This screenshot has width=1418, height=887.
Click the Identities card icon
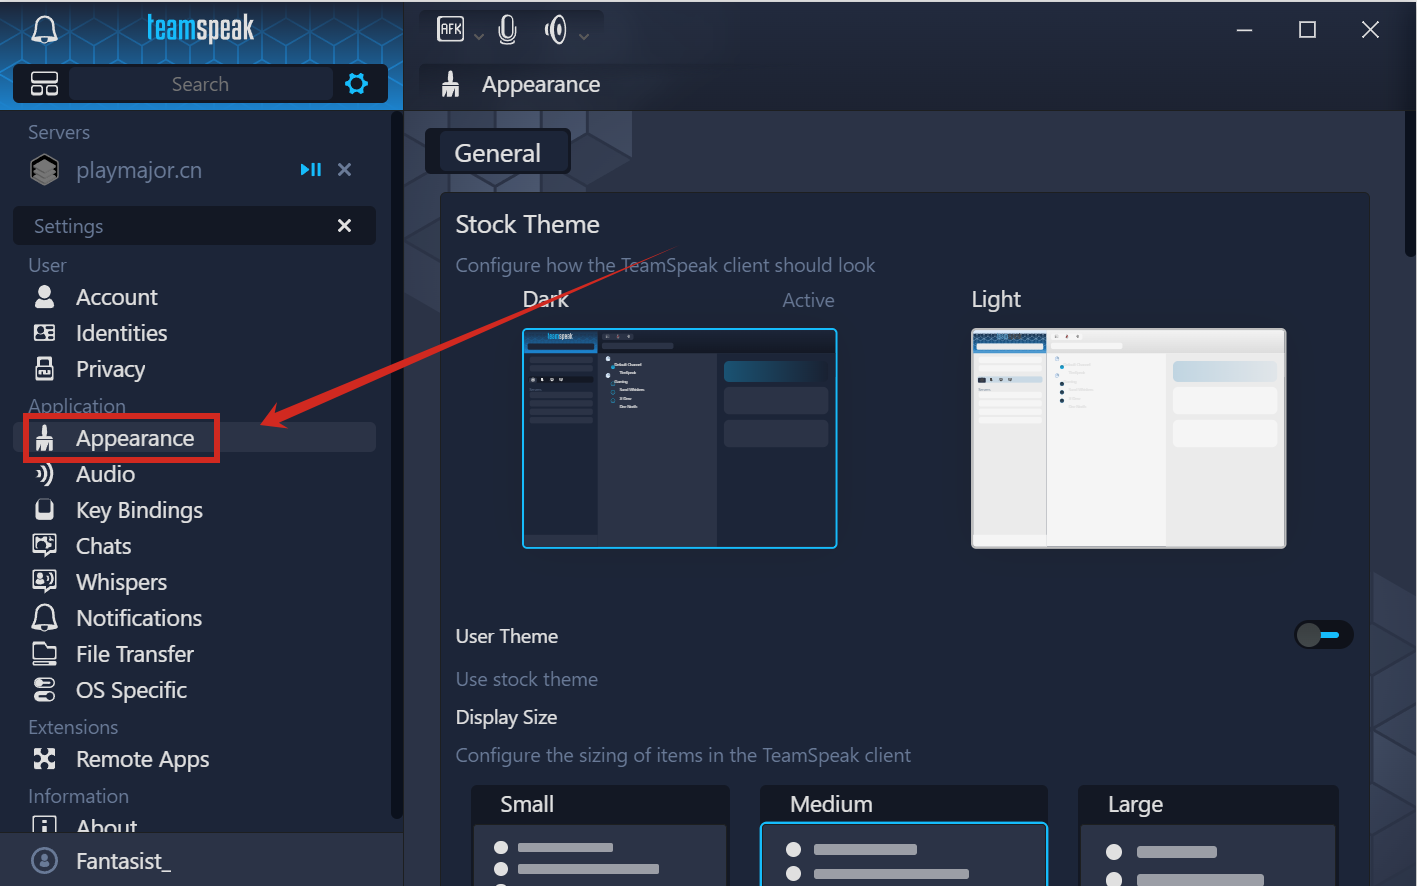(44, 333)
